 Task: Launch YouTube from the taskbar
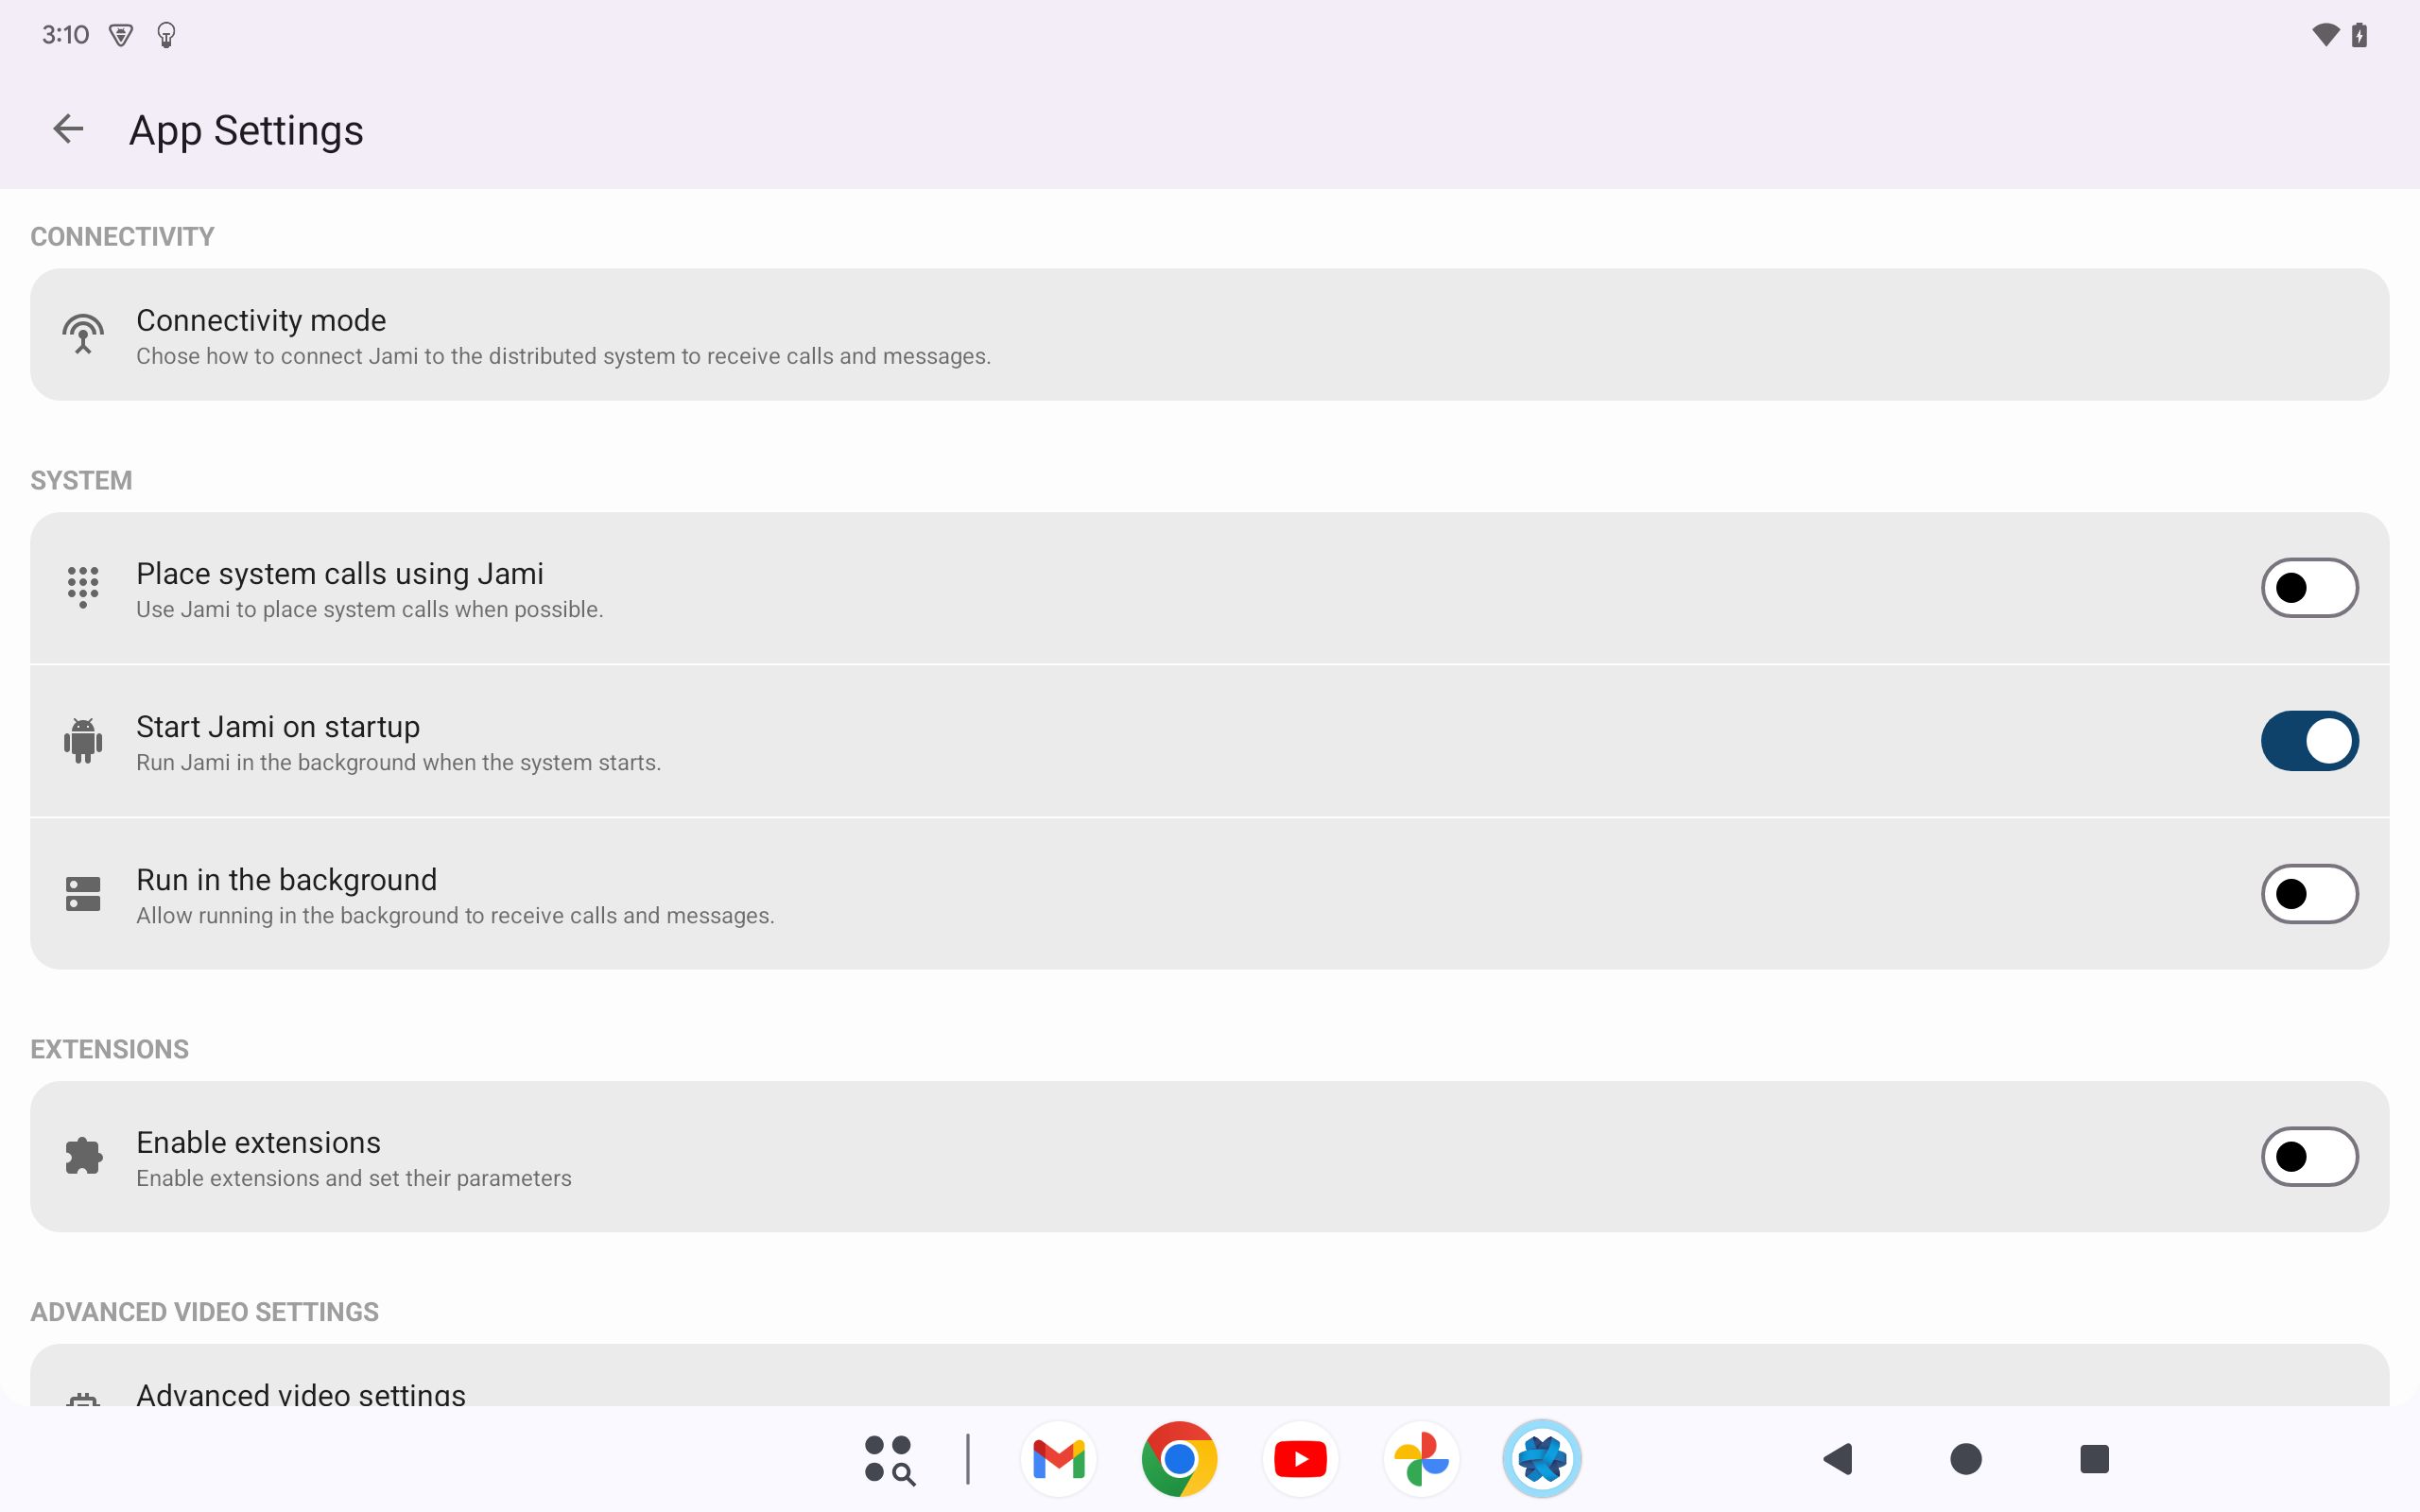(1300, 1460)
